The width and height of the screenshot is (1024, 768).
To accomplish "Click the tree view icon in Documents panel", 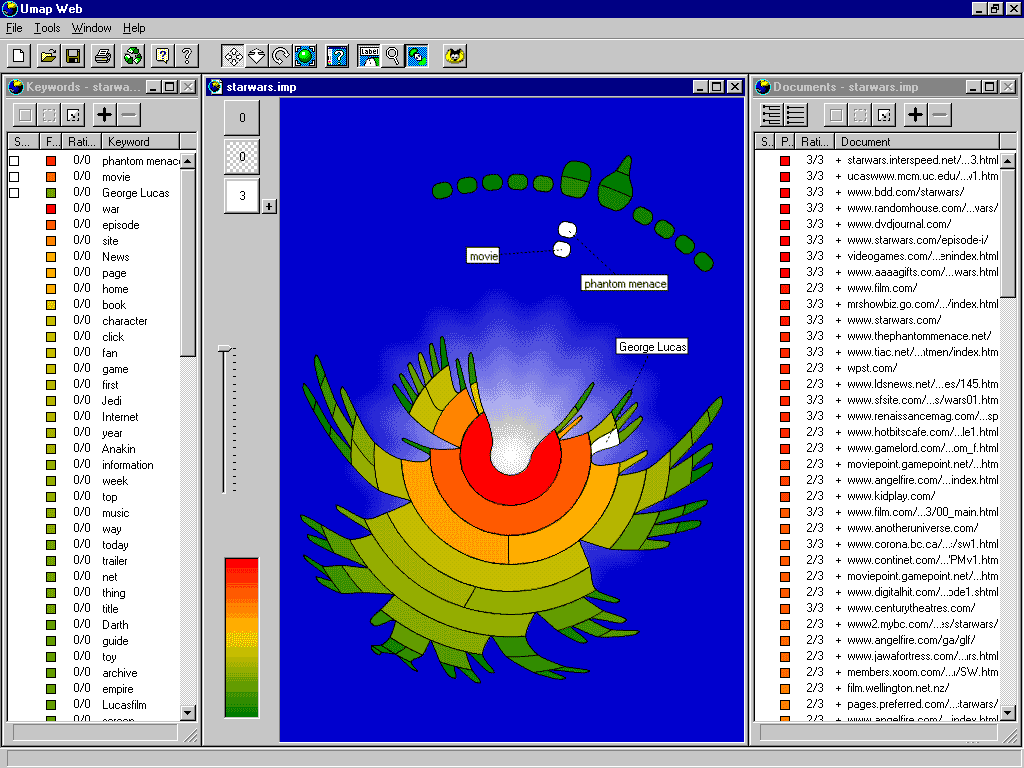I will [x=771, y=115].
